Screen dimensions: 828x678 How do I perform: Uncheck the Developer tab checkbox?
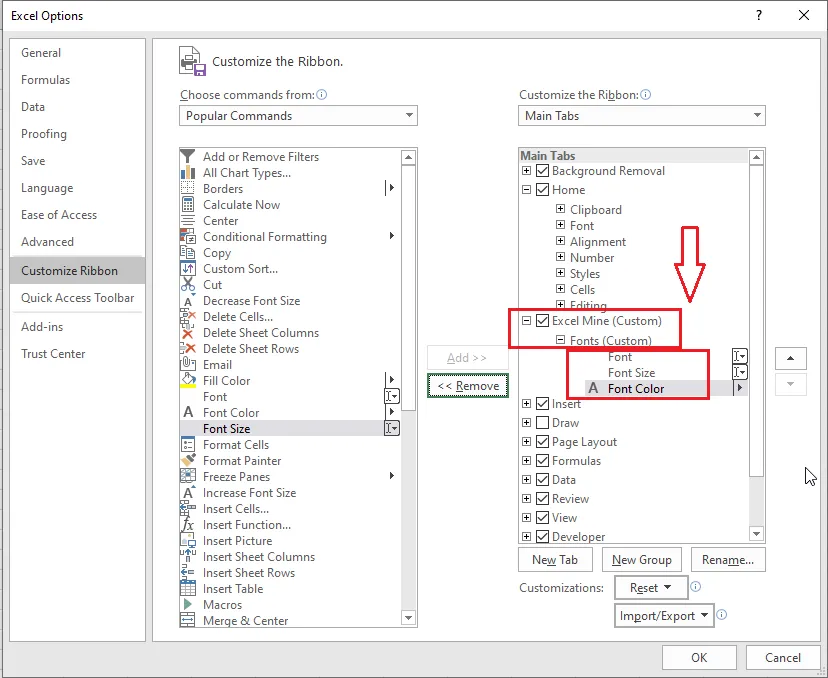(x=542, y=536)
